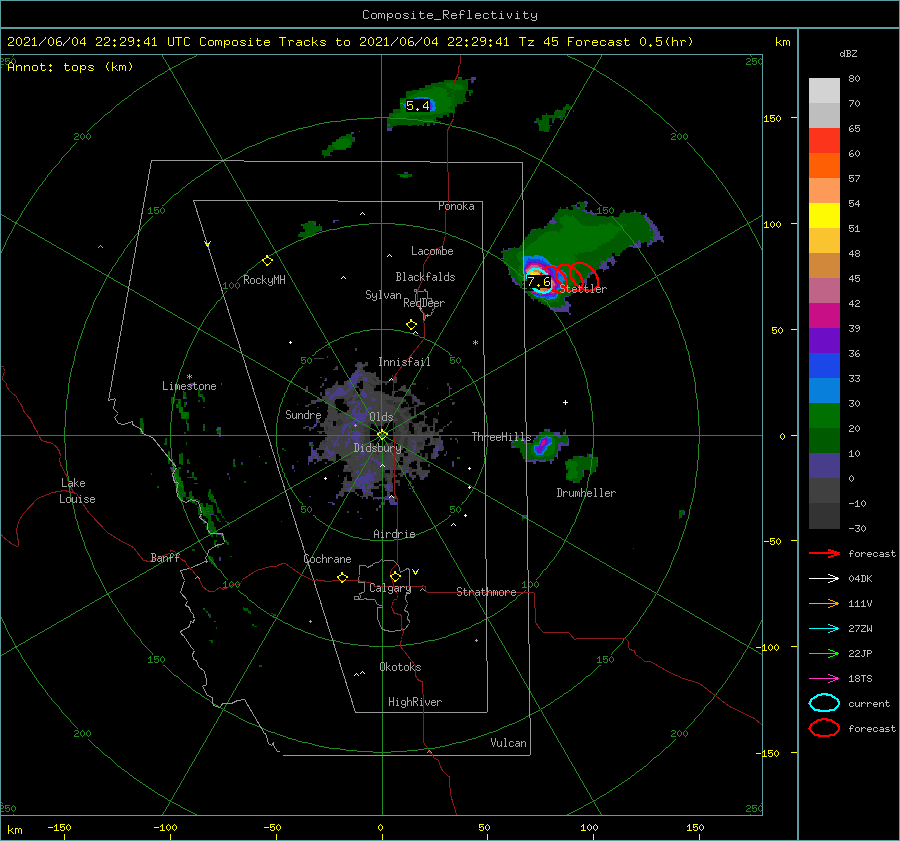Click the blue-purple storm core near ThreeHills
Viewport: 900px width, 841px height.
542,445
